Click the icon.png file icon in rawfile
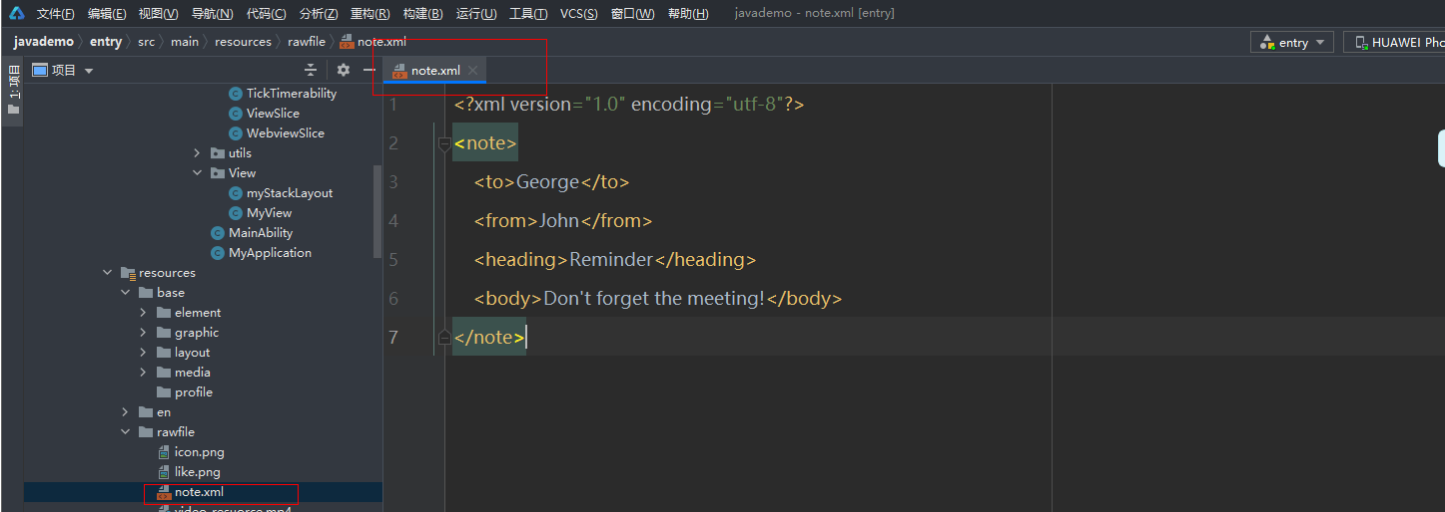Screen dimensions: 1445x512 164,452
